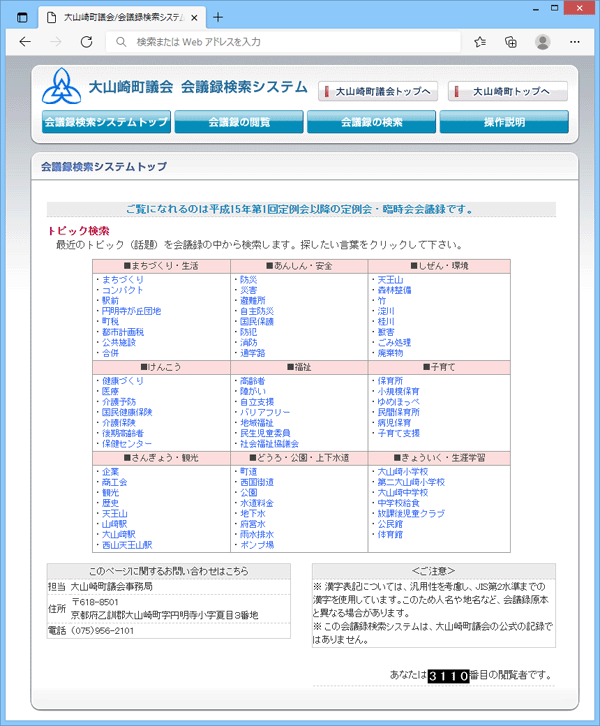Search topic バリアフリー
Image resolution: width=600 pixels, height=726 pixels.
tap(265, 412)
